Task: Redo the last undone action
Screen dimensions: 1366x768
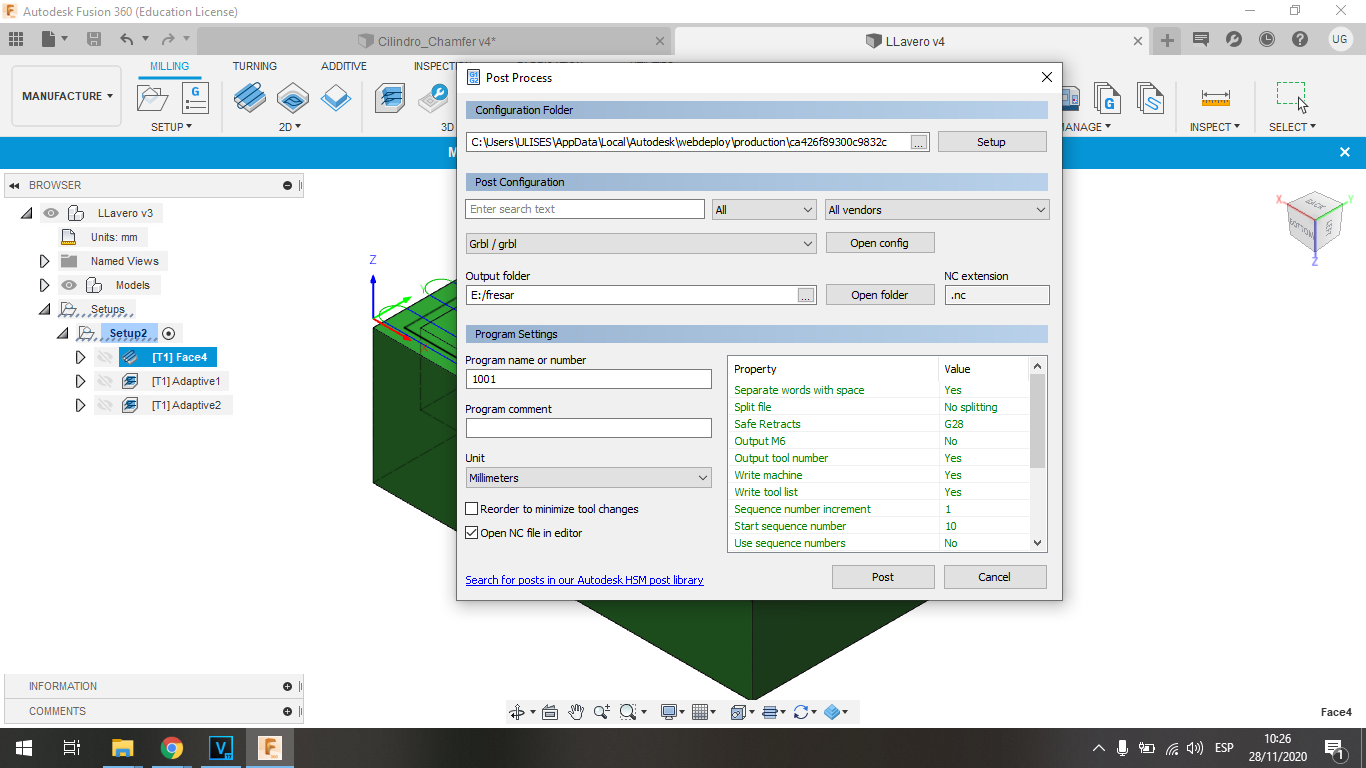Action: tap(168, 40)
